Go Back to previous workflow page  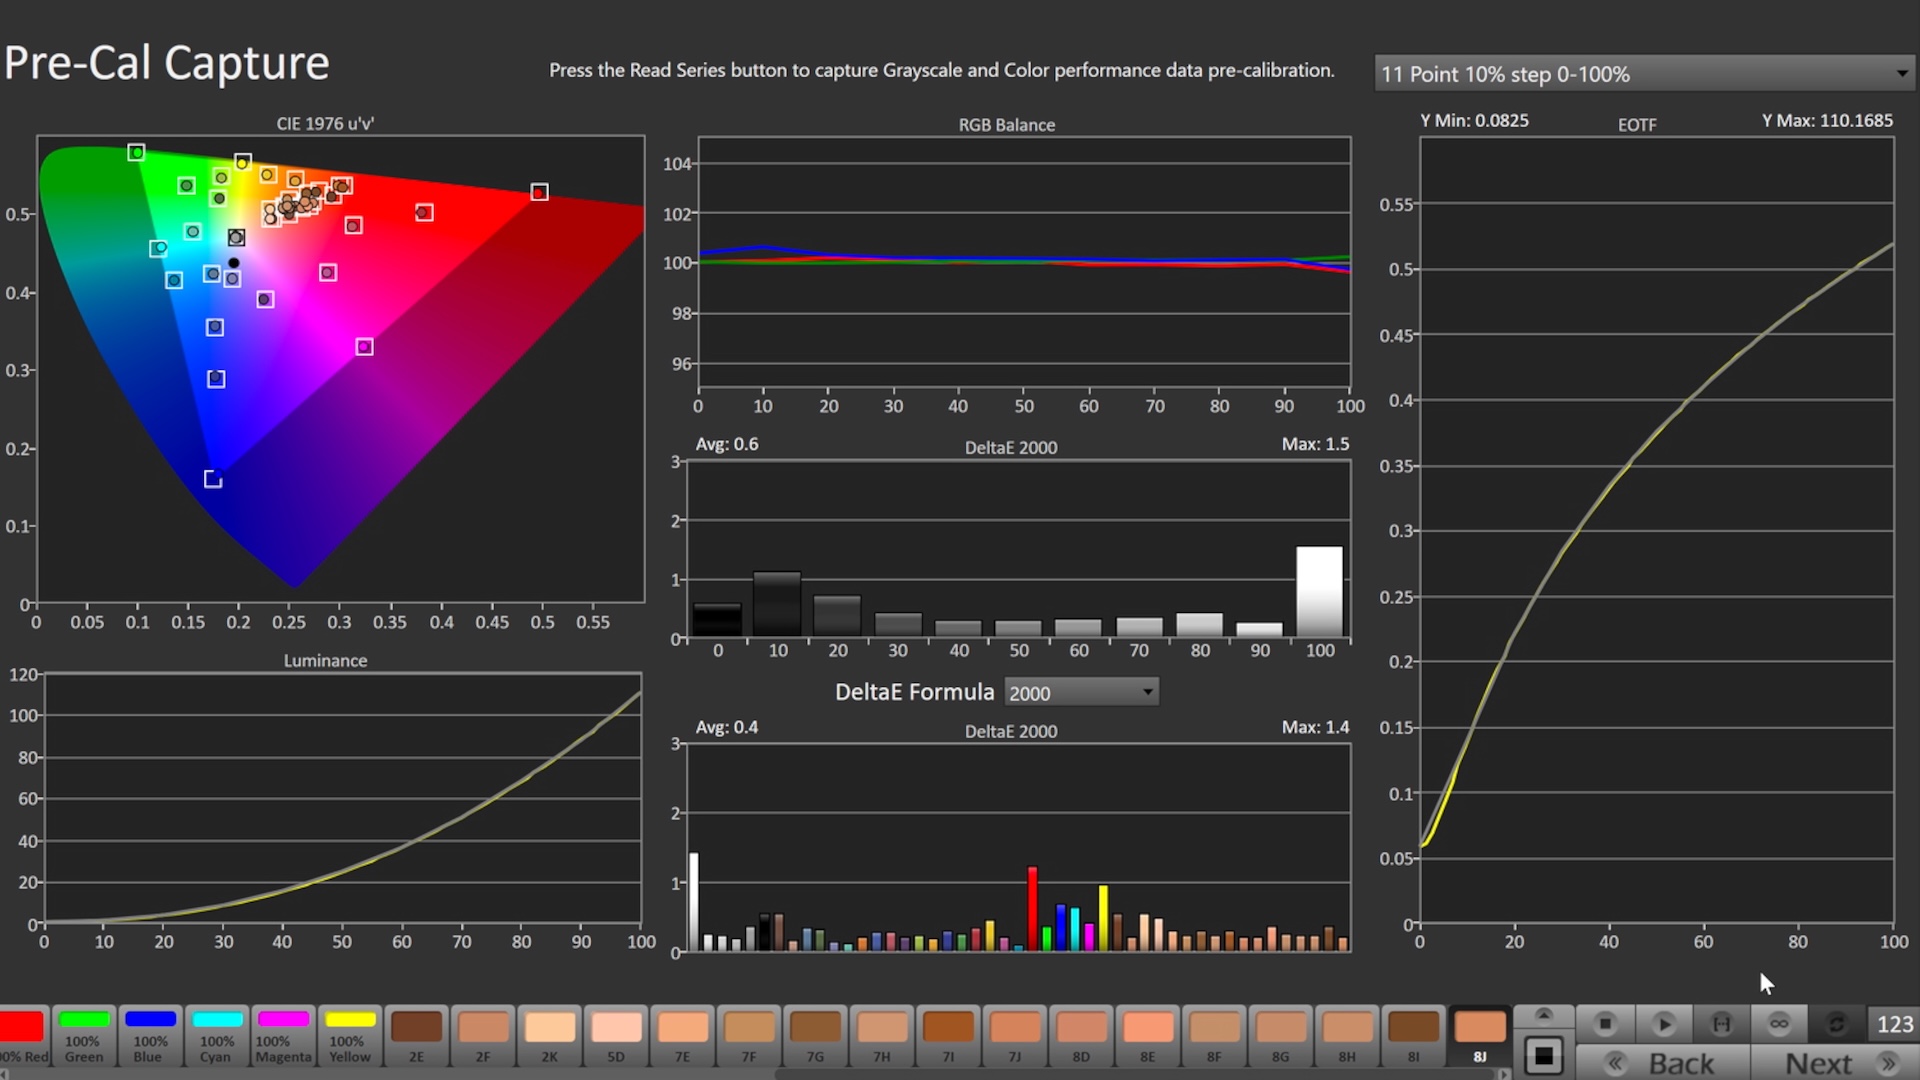(x=1664, y=1063)
